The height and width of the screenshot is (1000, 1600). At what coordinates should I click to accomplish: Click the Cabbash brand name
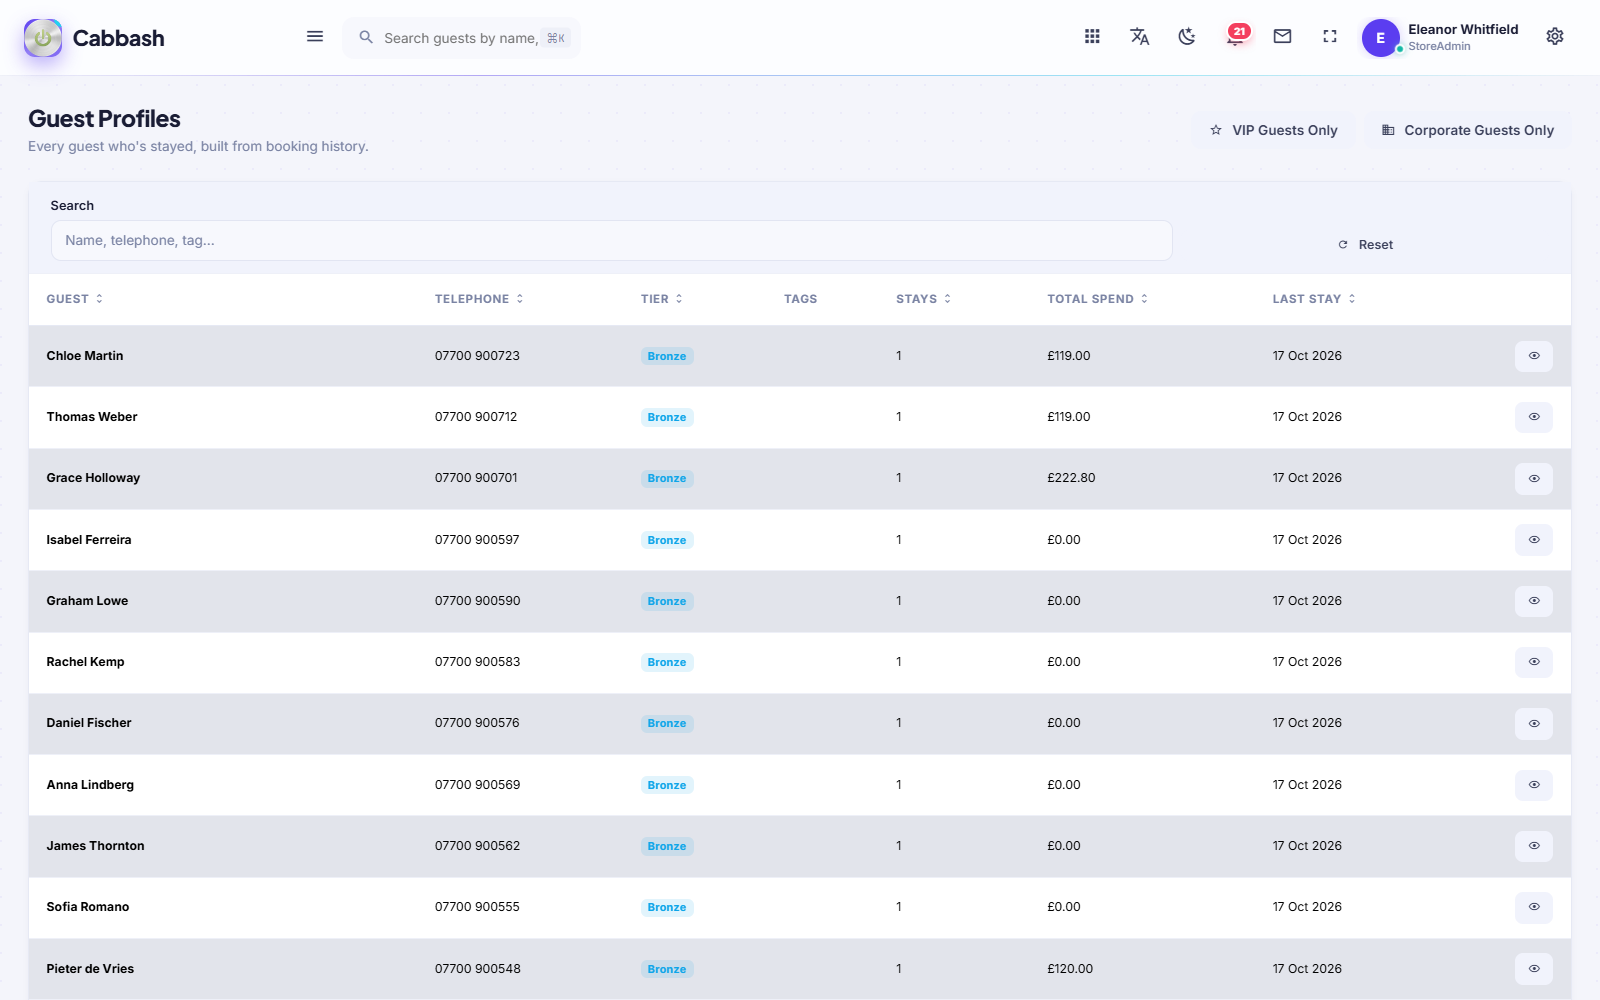pos(118,38)
